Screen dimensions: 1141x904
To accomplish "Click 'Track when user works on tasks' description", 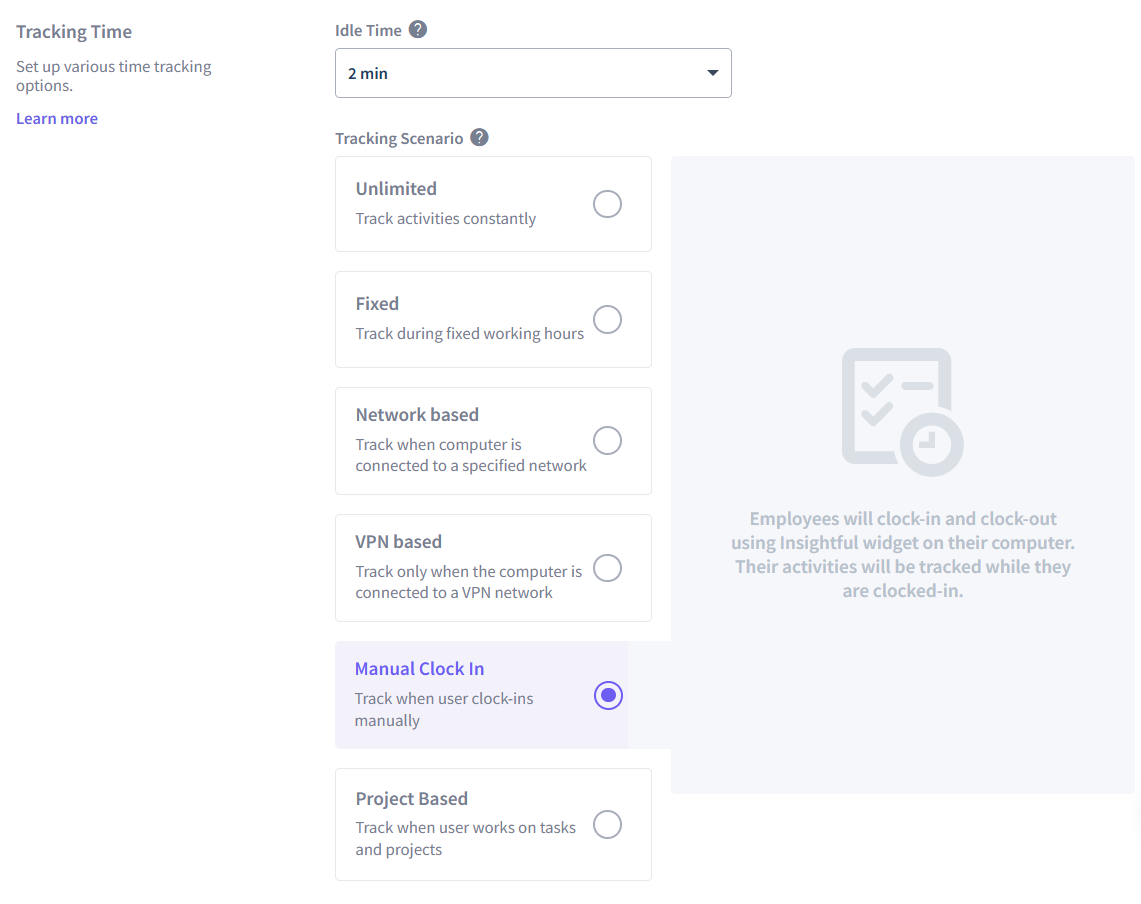I will 466,838.
